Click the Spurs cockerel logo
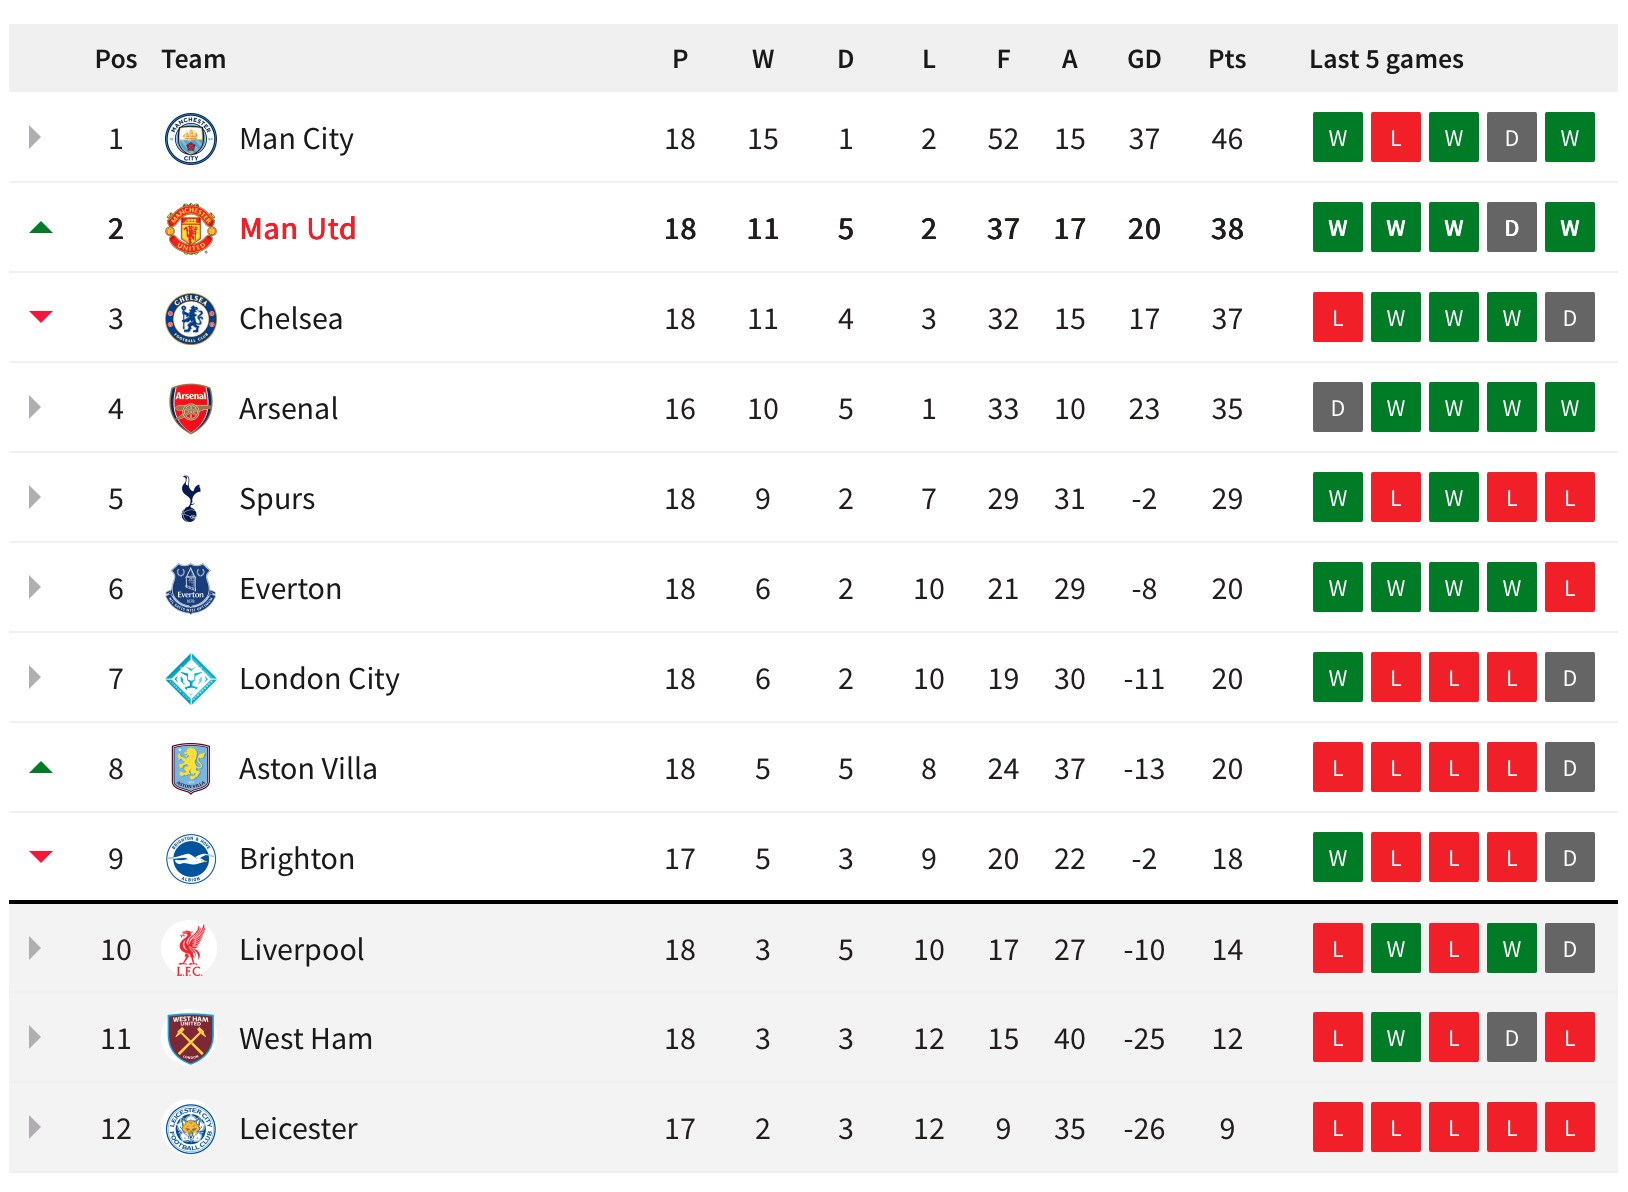This screenshot has width=1628, height=1192. (190, 499)
